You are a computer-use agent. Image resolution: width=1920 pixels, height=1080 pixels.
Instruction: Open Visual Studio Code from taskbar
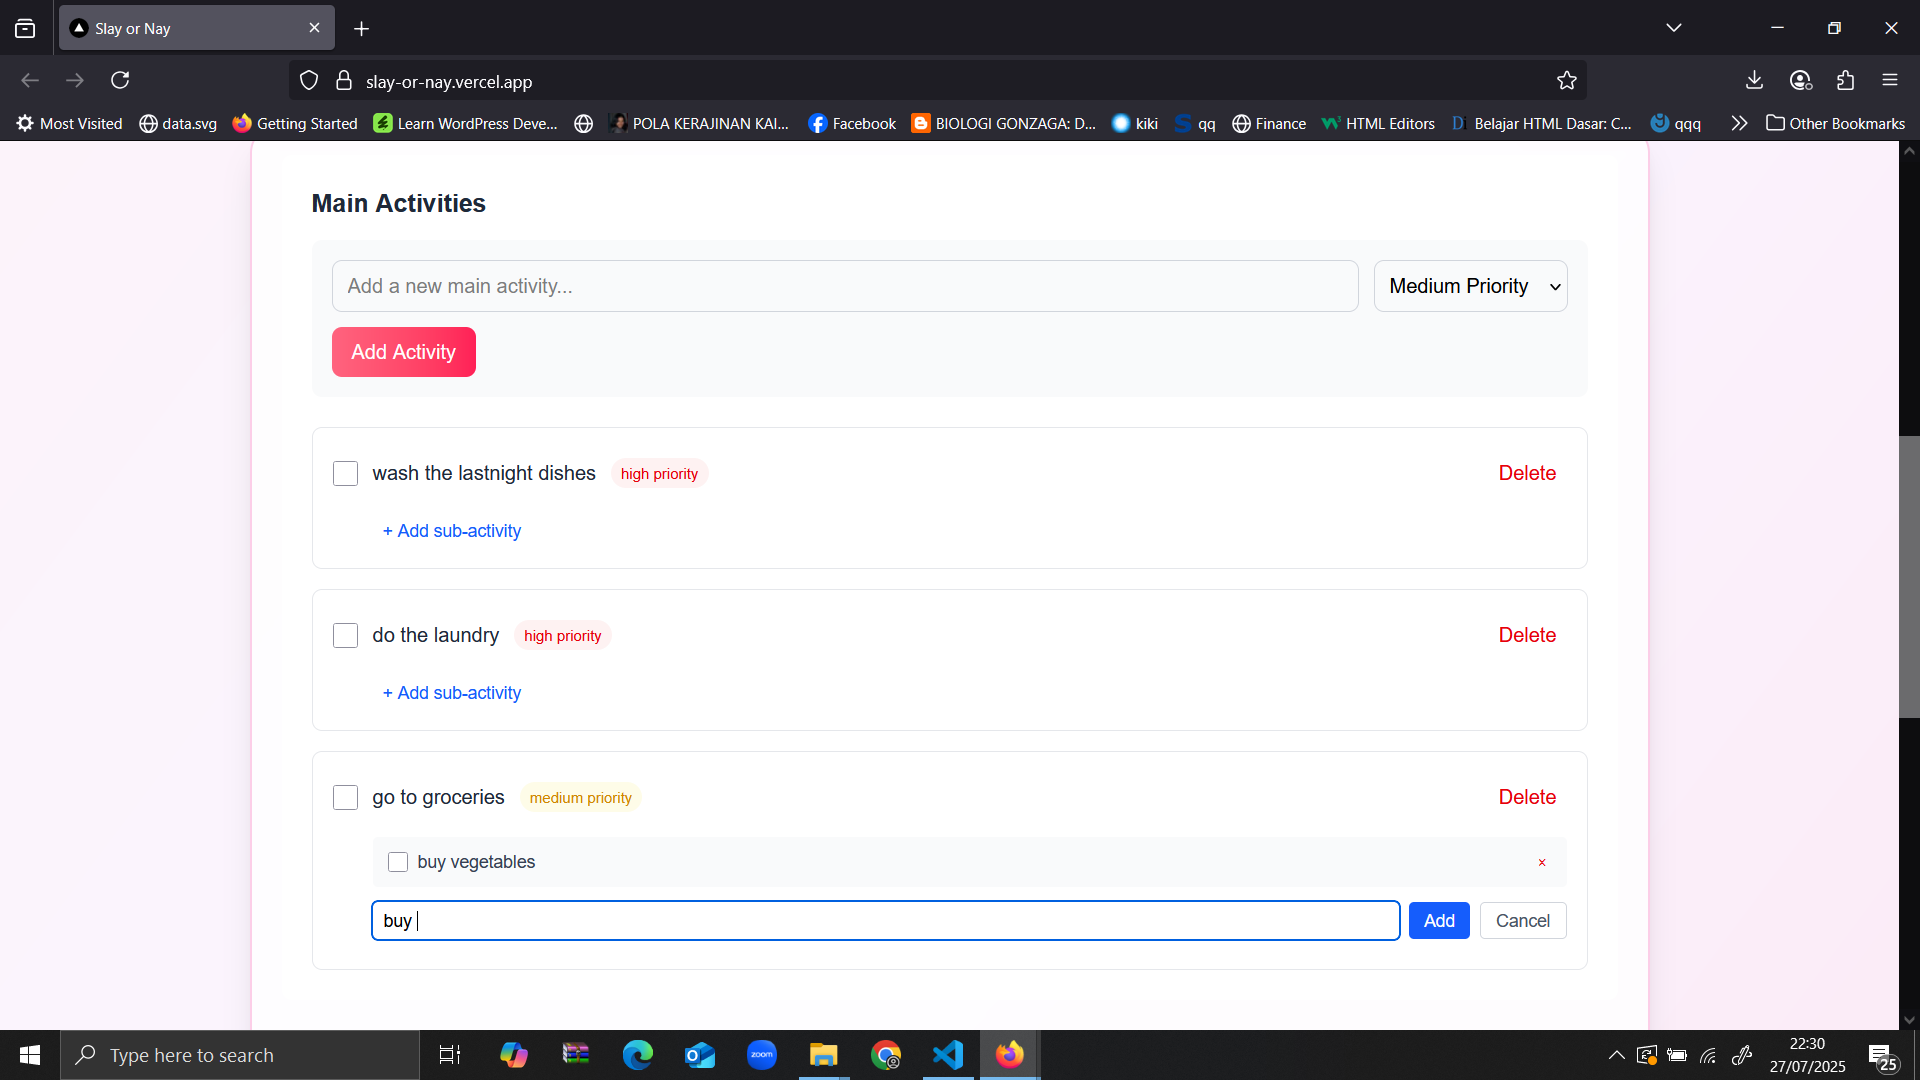pos(947,1055)
